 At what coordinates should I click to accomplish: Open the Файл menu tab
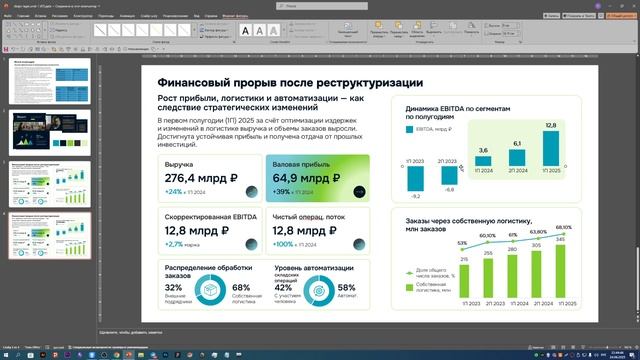(7, 16)
